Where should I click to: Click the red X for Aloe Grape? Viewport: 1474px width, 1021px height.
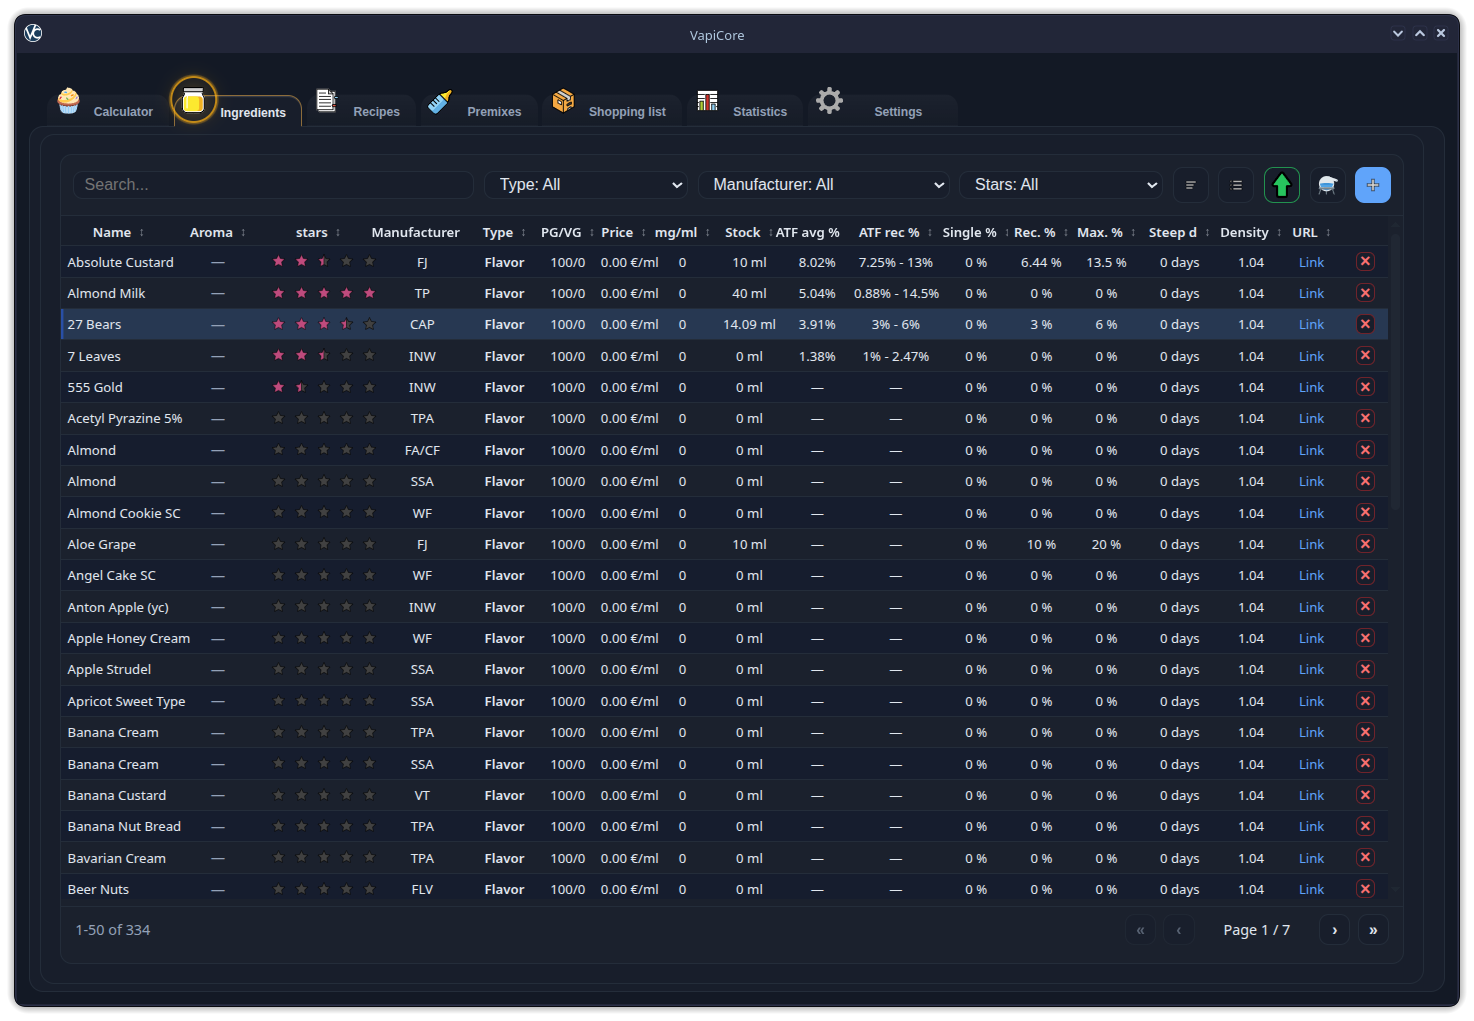pyautogui.click(x=1364, y=544)
